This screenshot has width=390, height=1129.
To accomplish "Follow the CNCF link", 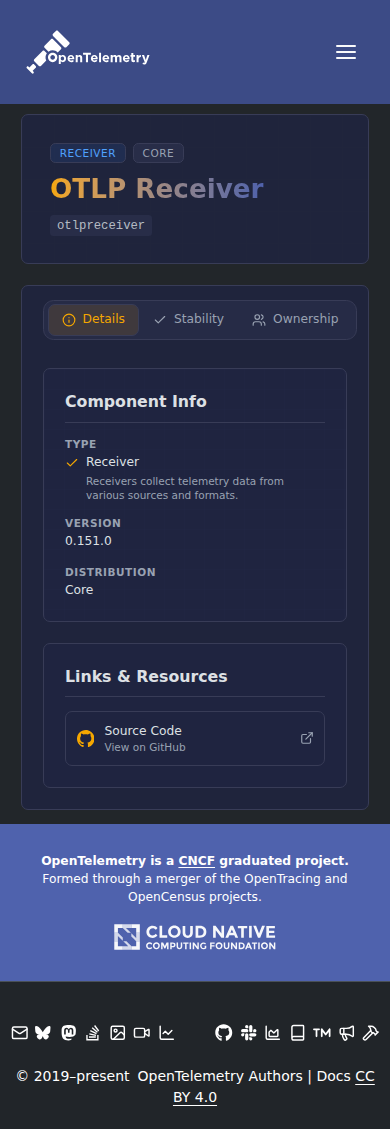I will coord(197,860).
